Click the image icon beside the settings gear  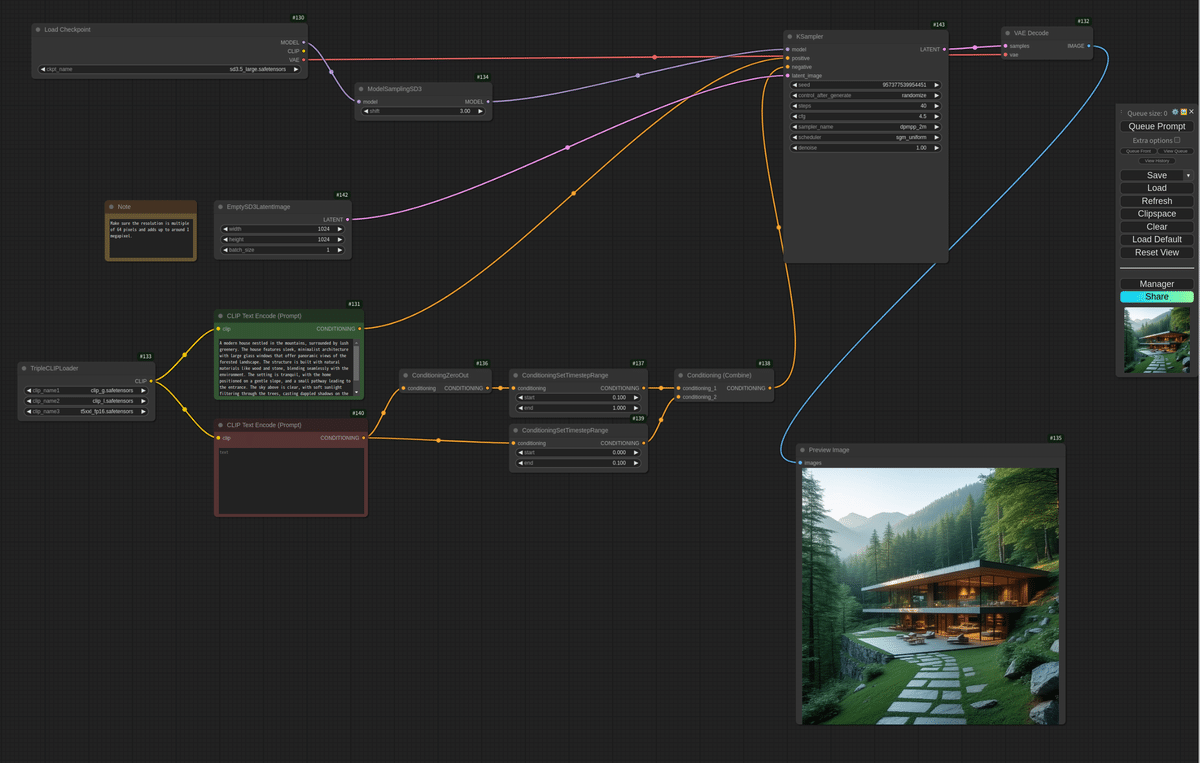(x=1184, y=112)
